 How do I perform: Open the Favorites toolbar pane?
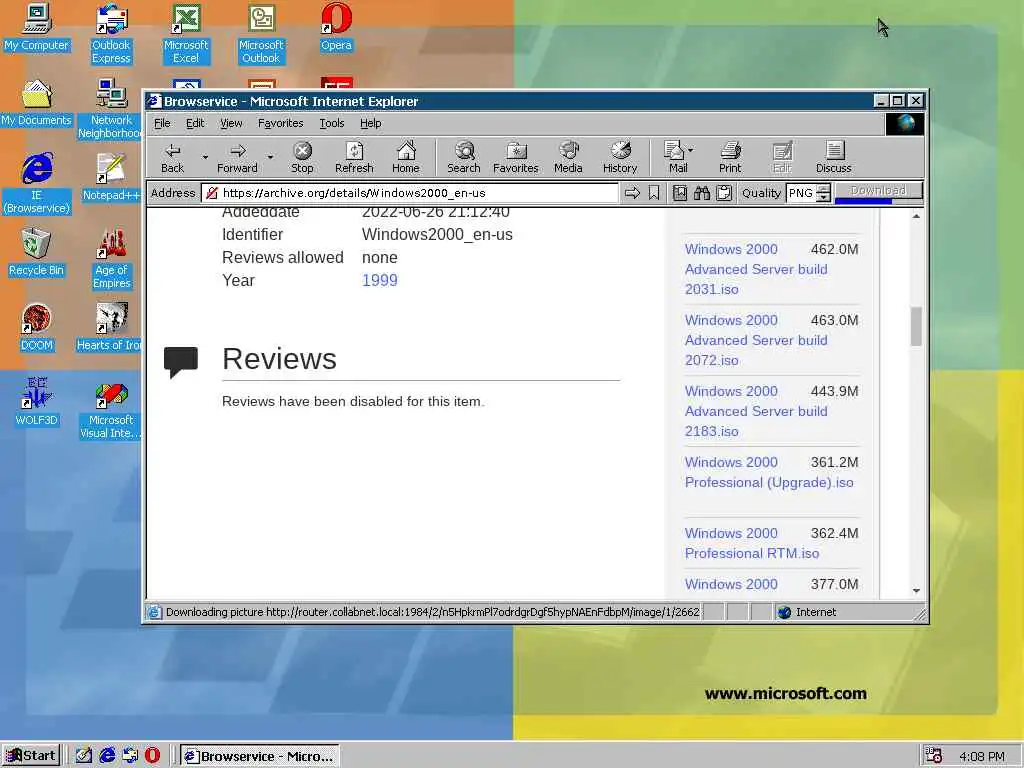(x=516, y=157)
